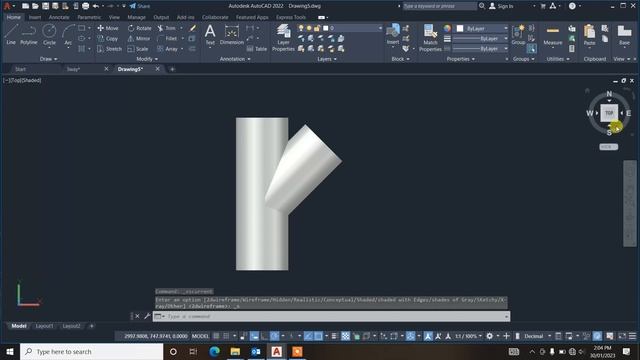Click the Save icon in quick access toolbar
Image resolution: width=640 pixels, height=360 pixels.
[x=45, y=6]
